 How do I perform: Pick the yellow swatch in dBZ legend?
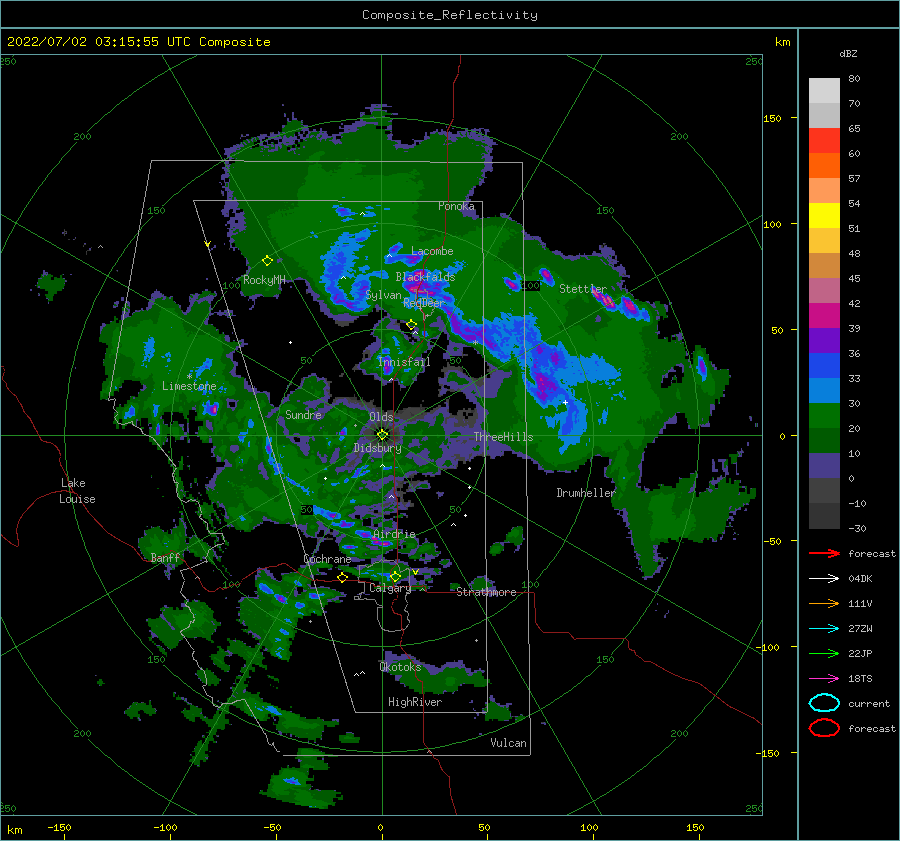(824, 216)
